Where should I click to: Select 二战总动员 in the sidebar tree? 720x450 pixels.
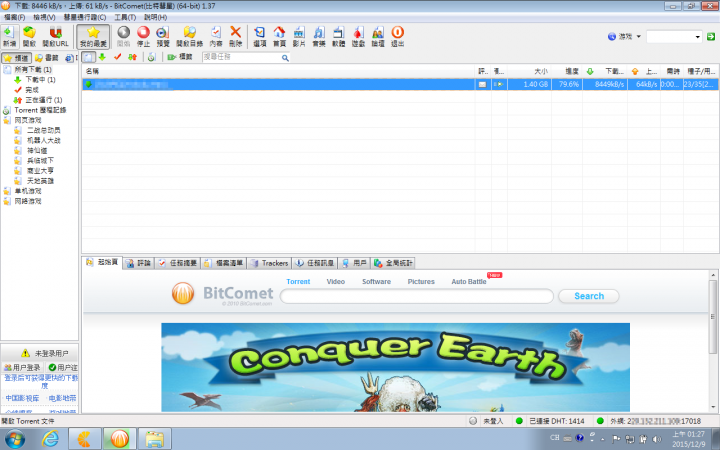coord(43,130)
